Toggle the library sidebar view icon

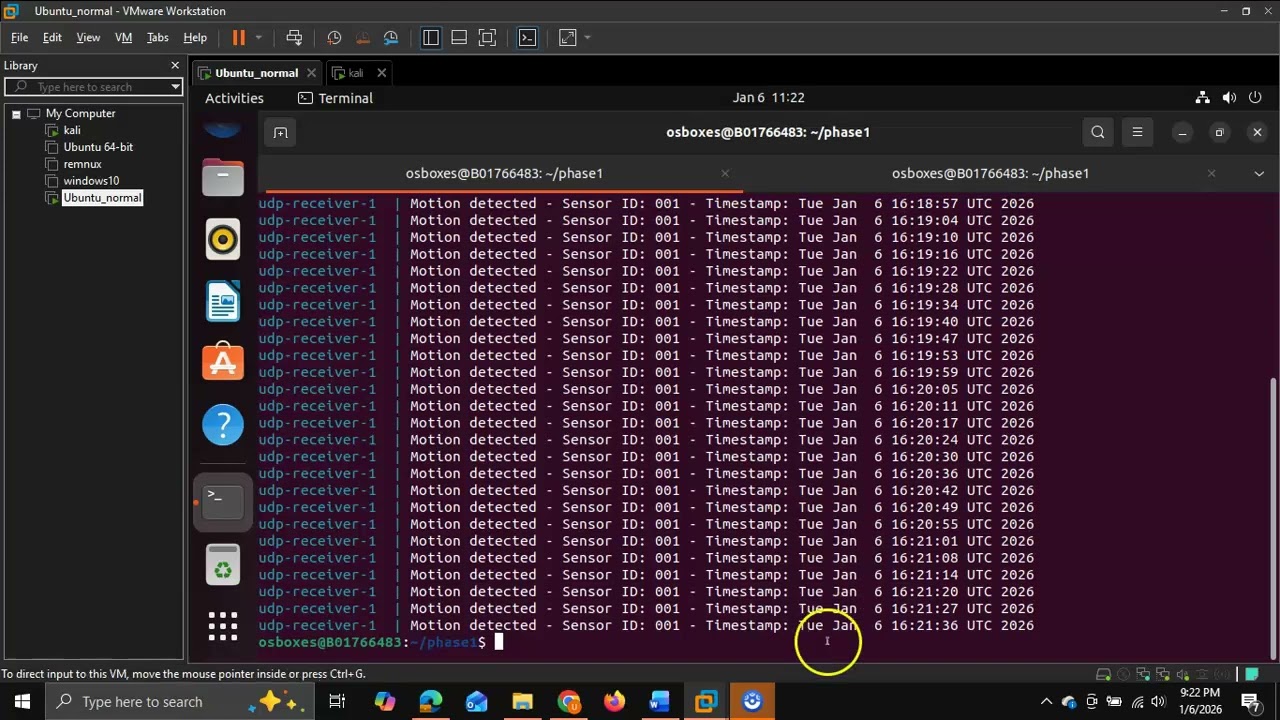(x=431, y=38)
